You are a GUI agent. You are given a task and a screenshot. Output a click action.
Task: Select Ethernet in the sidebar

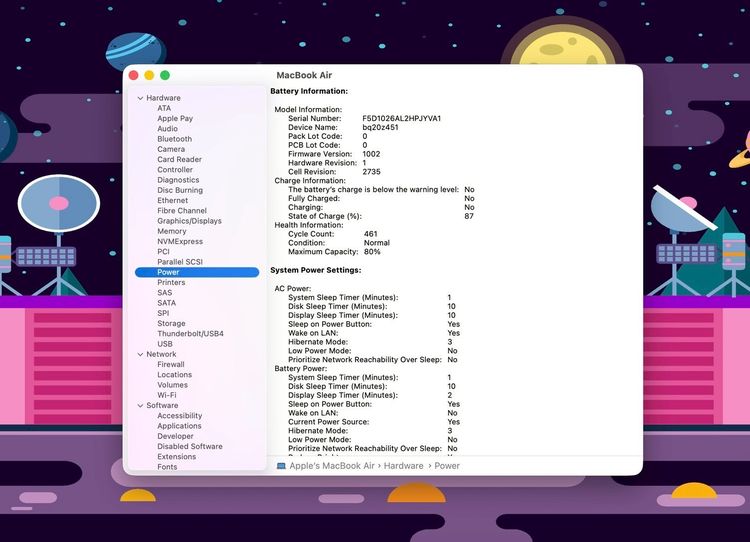pos(173,200)
